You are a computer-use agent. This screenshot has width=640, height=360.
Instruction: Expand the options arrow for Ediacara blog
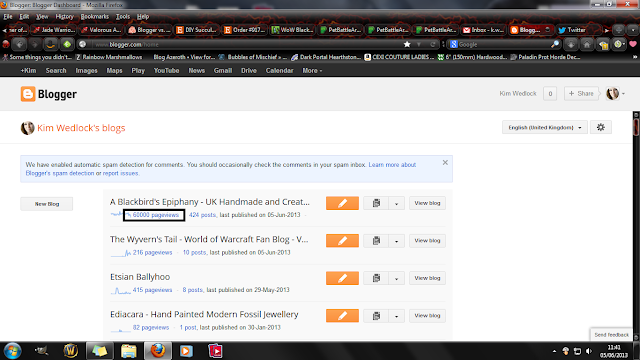(x=396, y=316)
